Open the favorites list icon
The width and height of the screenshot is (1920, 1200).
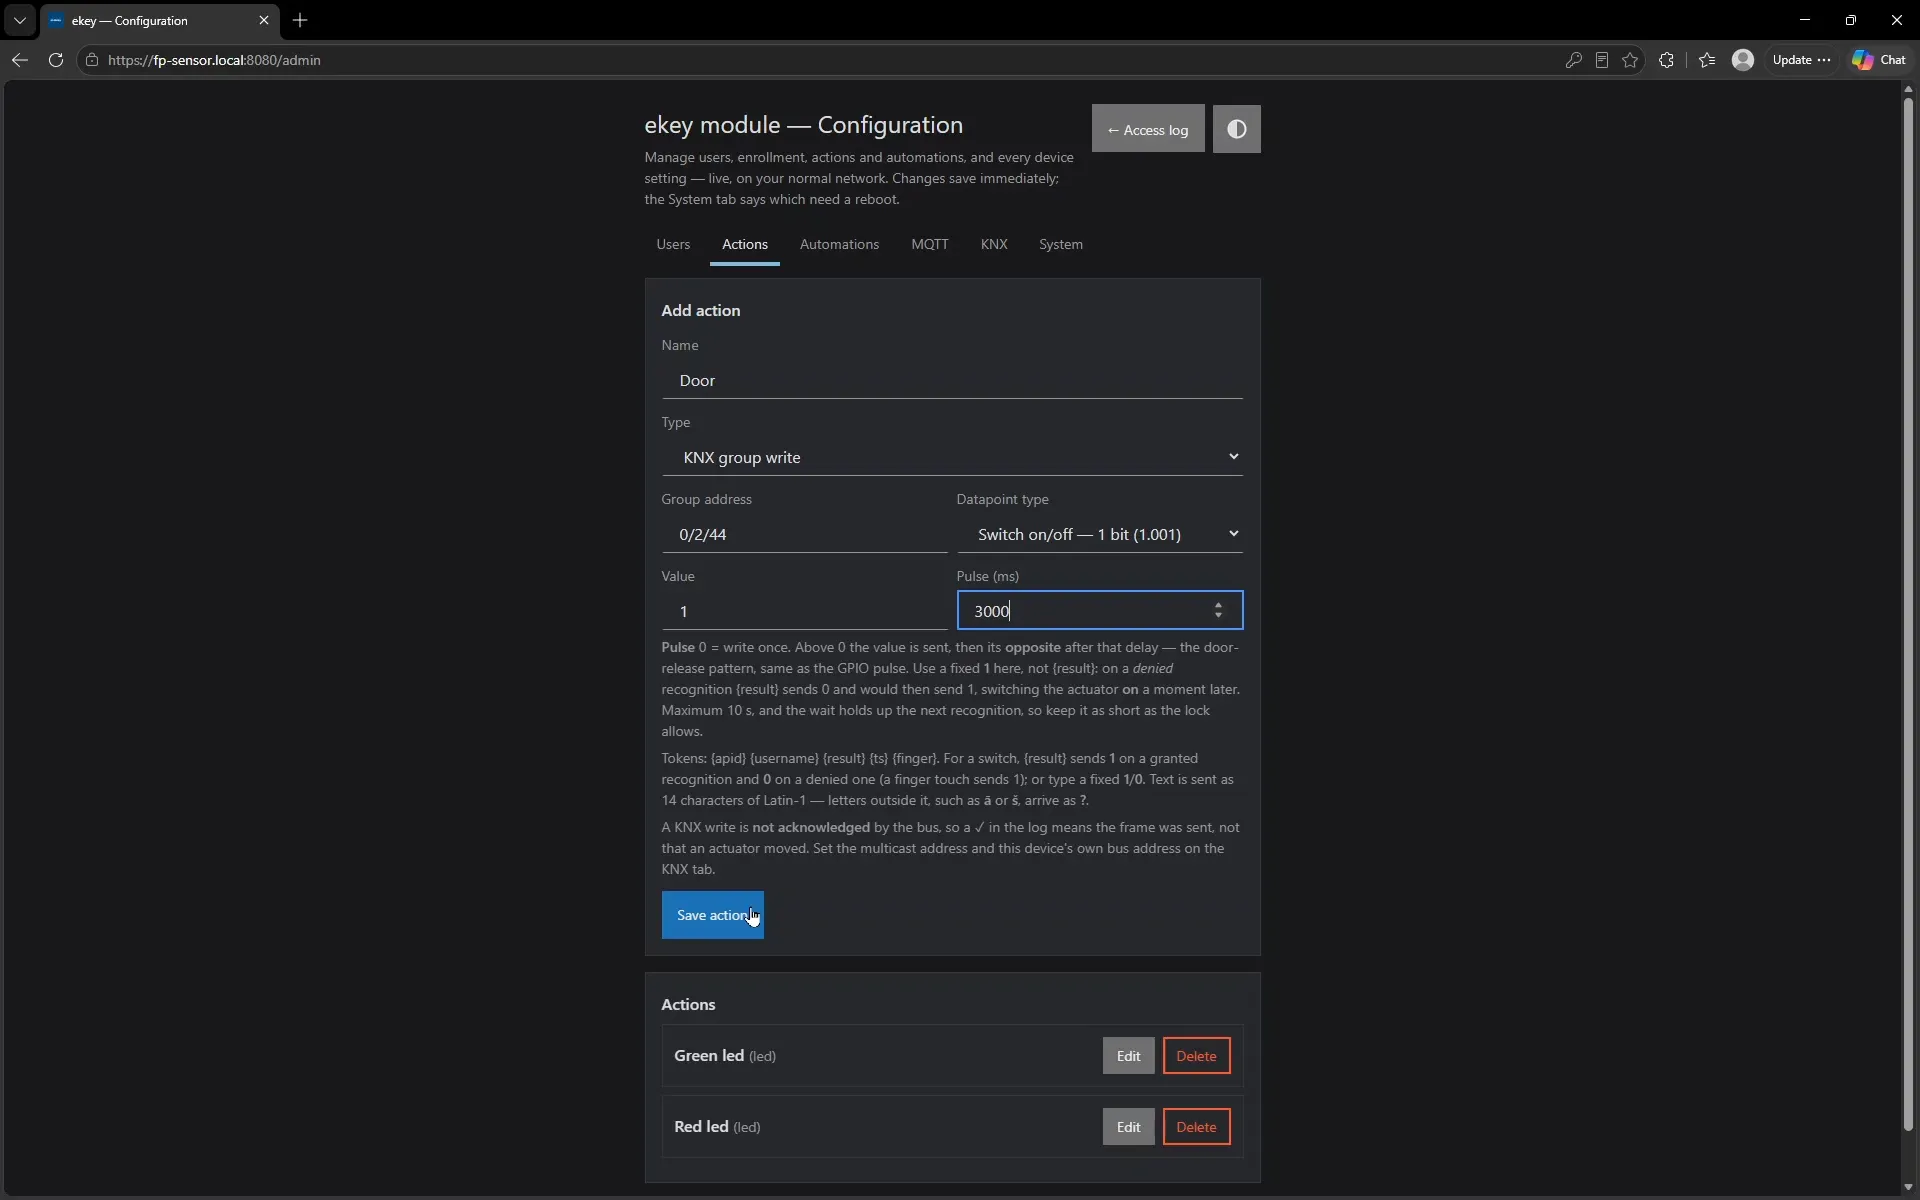point(1707,60)
